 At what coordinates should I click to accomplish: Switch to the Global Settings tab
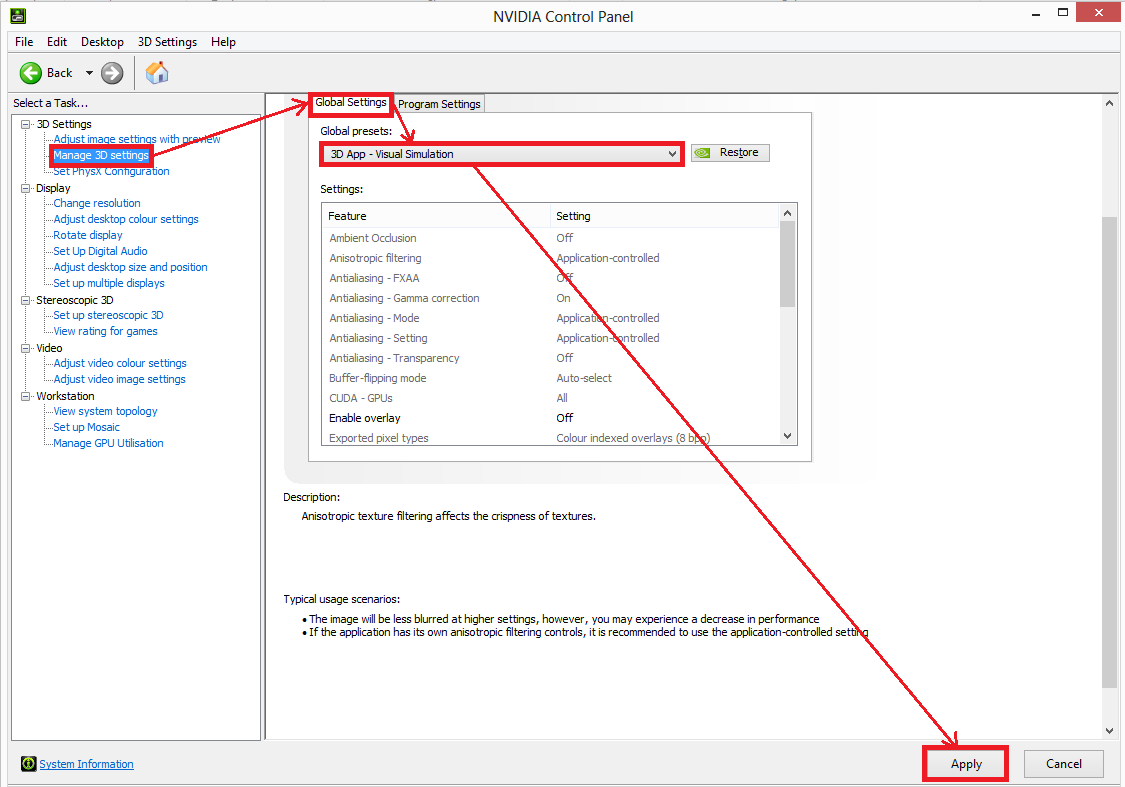(x=350, y=102)
